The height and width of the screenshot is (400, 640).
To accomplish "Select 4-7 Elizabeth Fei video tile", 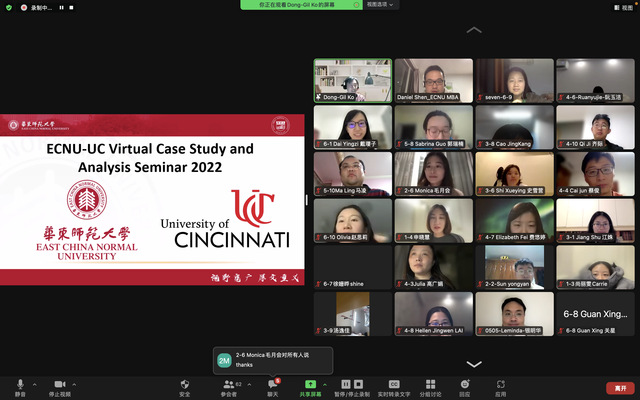I will pyautogui.click(x=515, y=220).
